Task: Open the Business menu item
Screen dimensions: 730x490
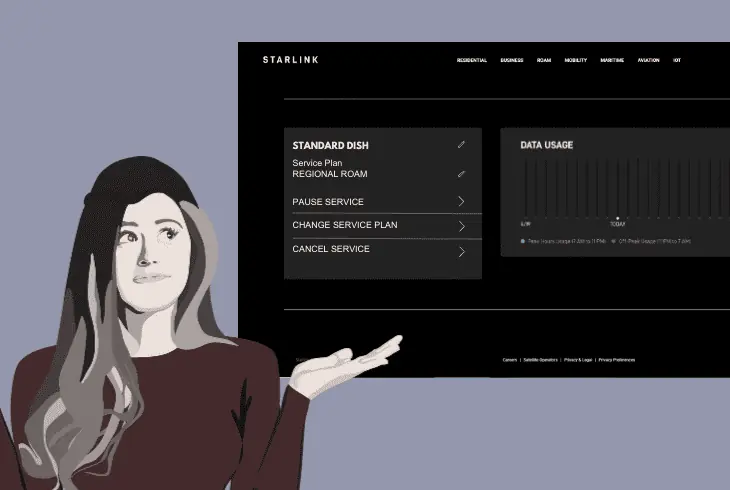Action: tap(512, 60)
